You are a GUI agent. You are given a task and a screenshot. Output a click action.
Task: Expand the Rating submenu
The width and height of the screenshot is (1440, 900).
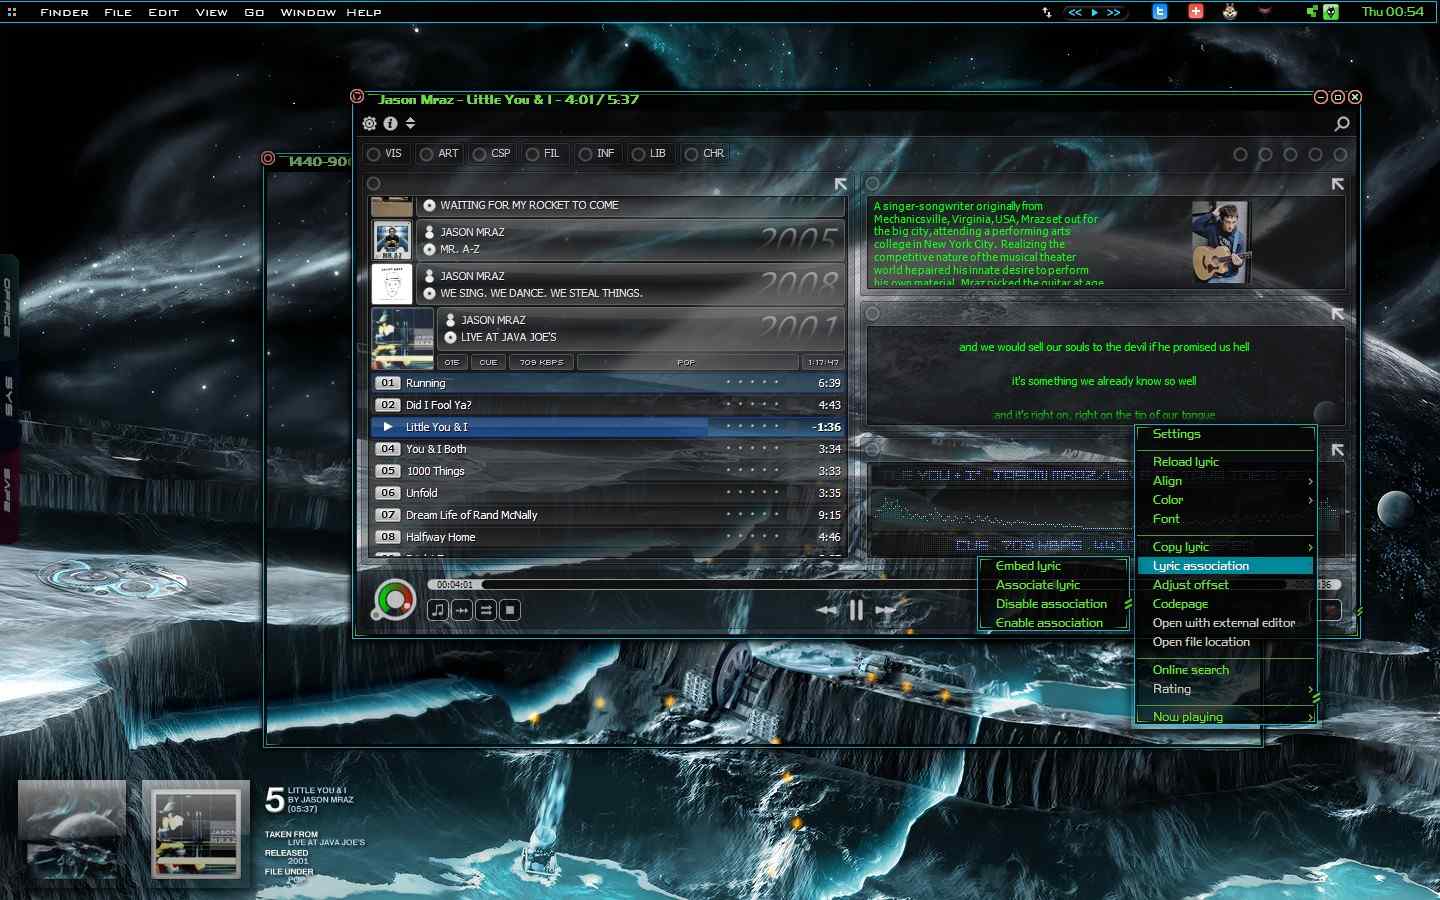[1226, 689]
